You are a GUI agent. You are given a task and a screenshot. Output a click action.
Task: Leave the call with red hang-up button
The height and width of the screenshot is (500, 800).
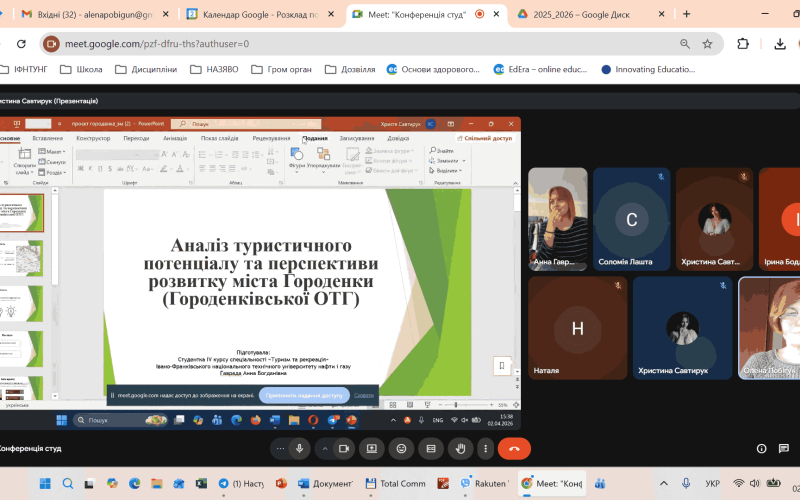(x=514, y=448)
